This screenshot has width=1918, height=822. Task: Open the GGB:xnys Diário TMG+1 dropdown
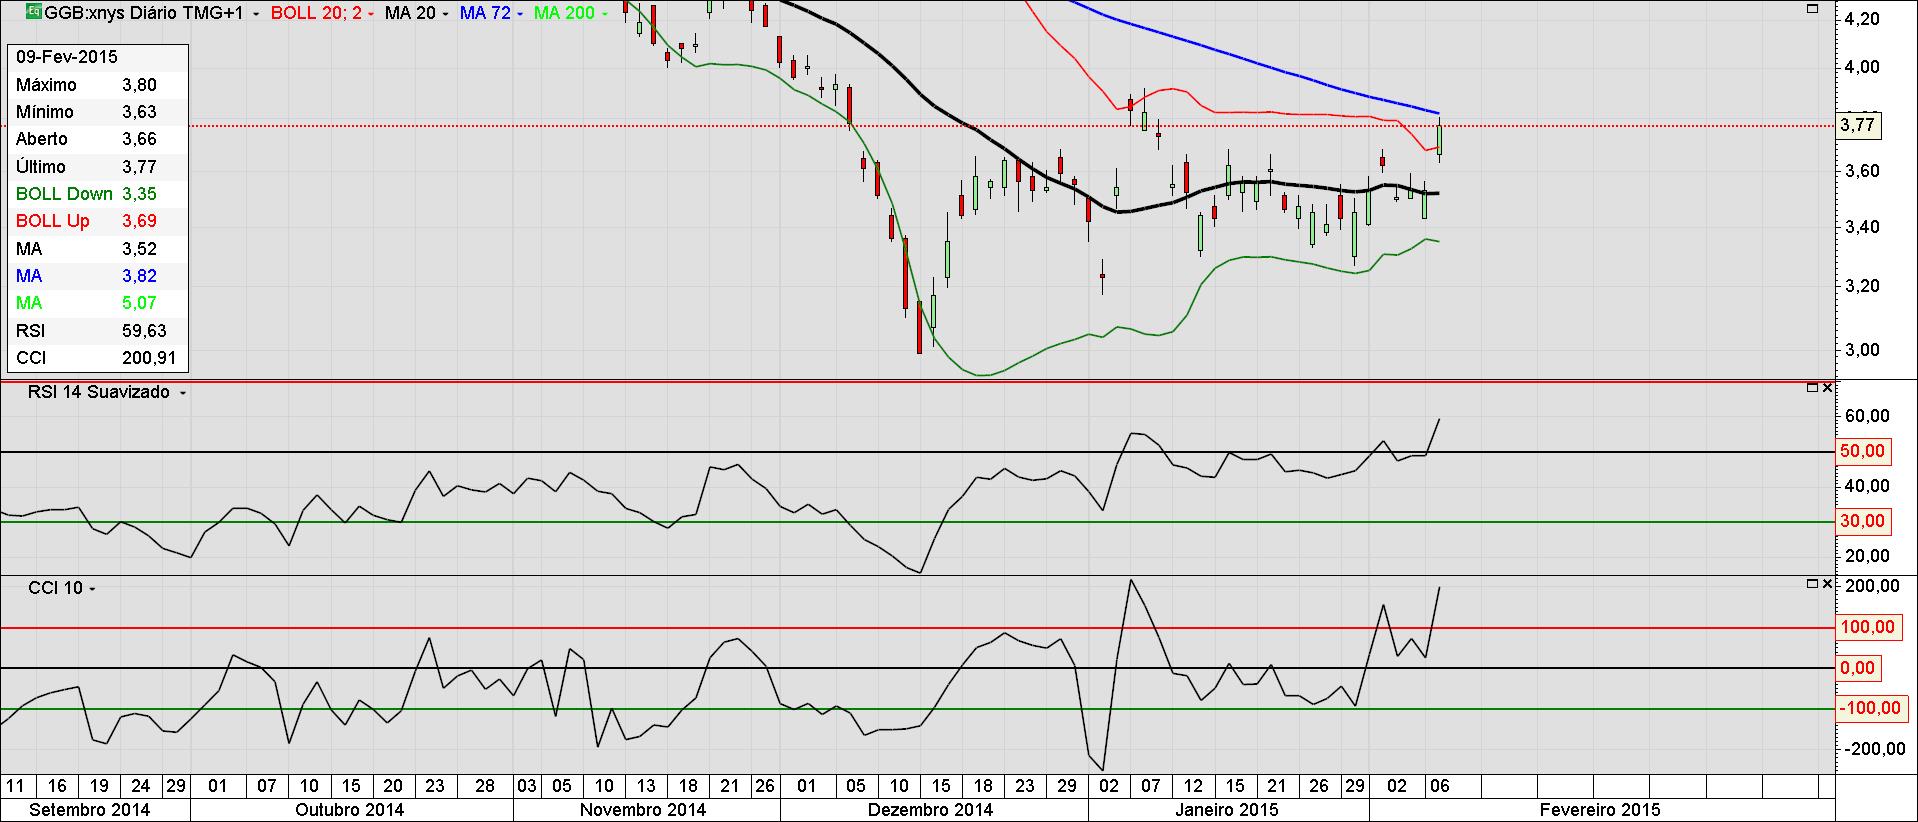(257, 14)
